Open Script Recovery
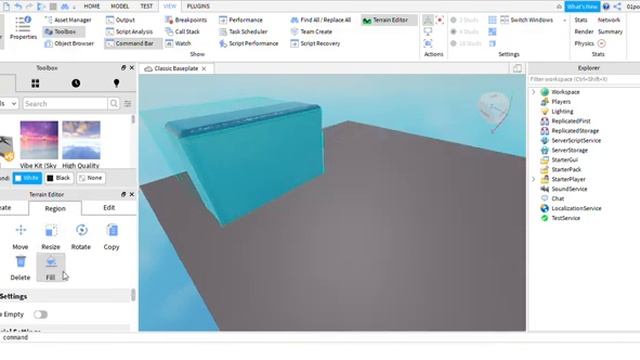The image size is (640, 360). pyautogui.click(x=315, y=43)
